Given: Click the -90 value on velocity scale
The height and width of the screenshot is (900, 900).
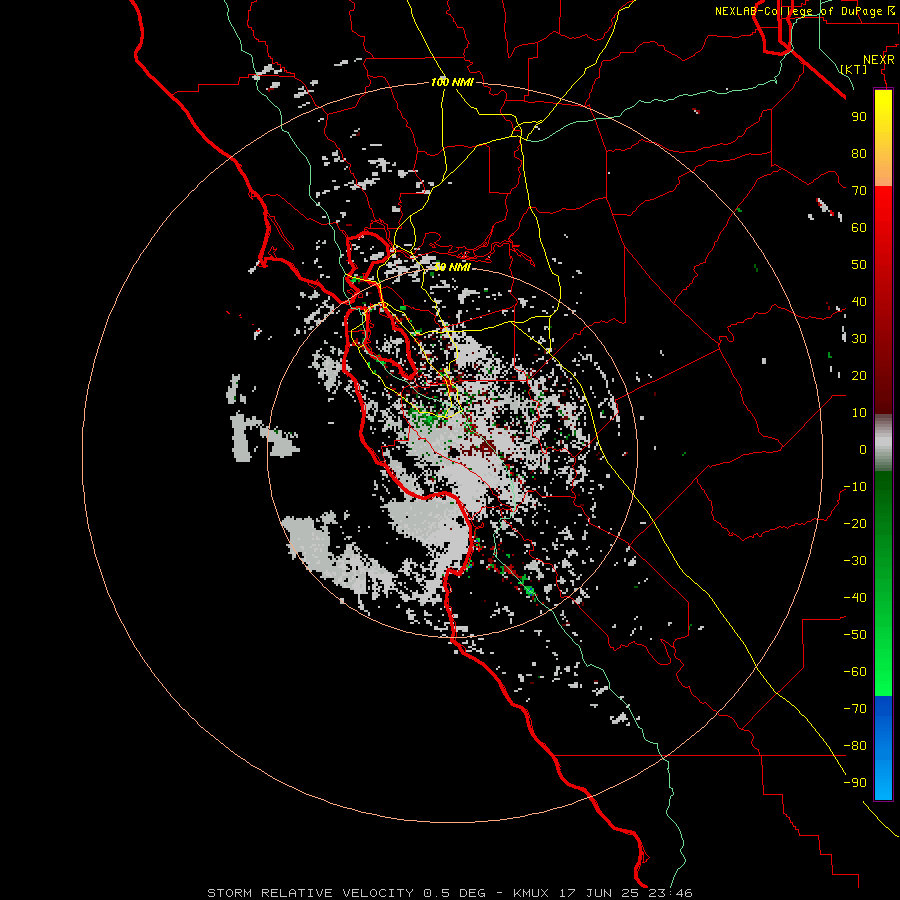Looking at the screenshot, I should pos(855,783).
